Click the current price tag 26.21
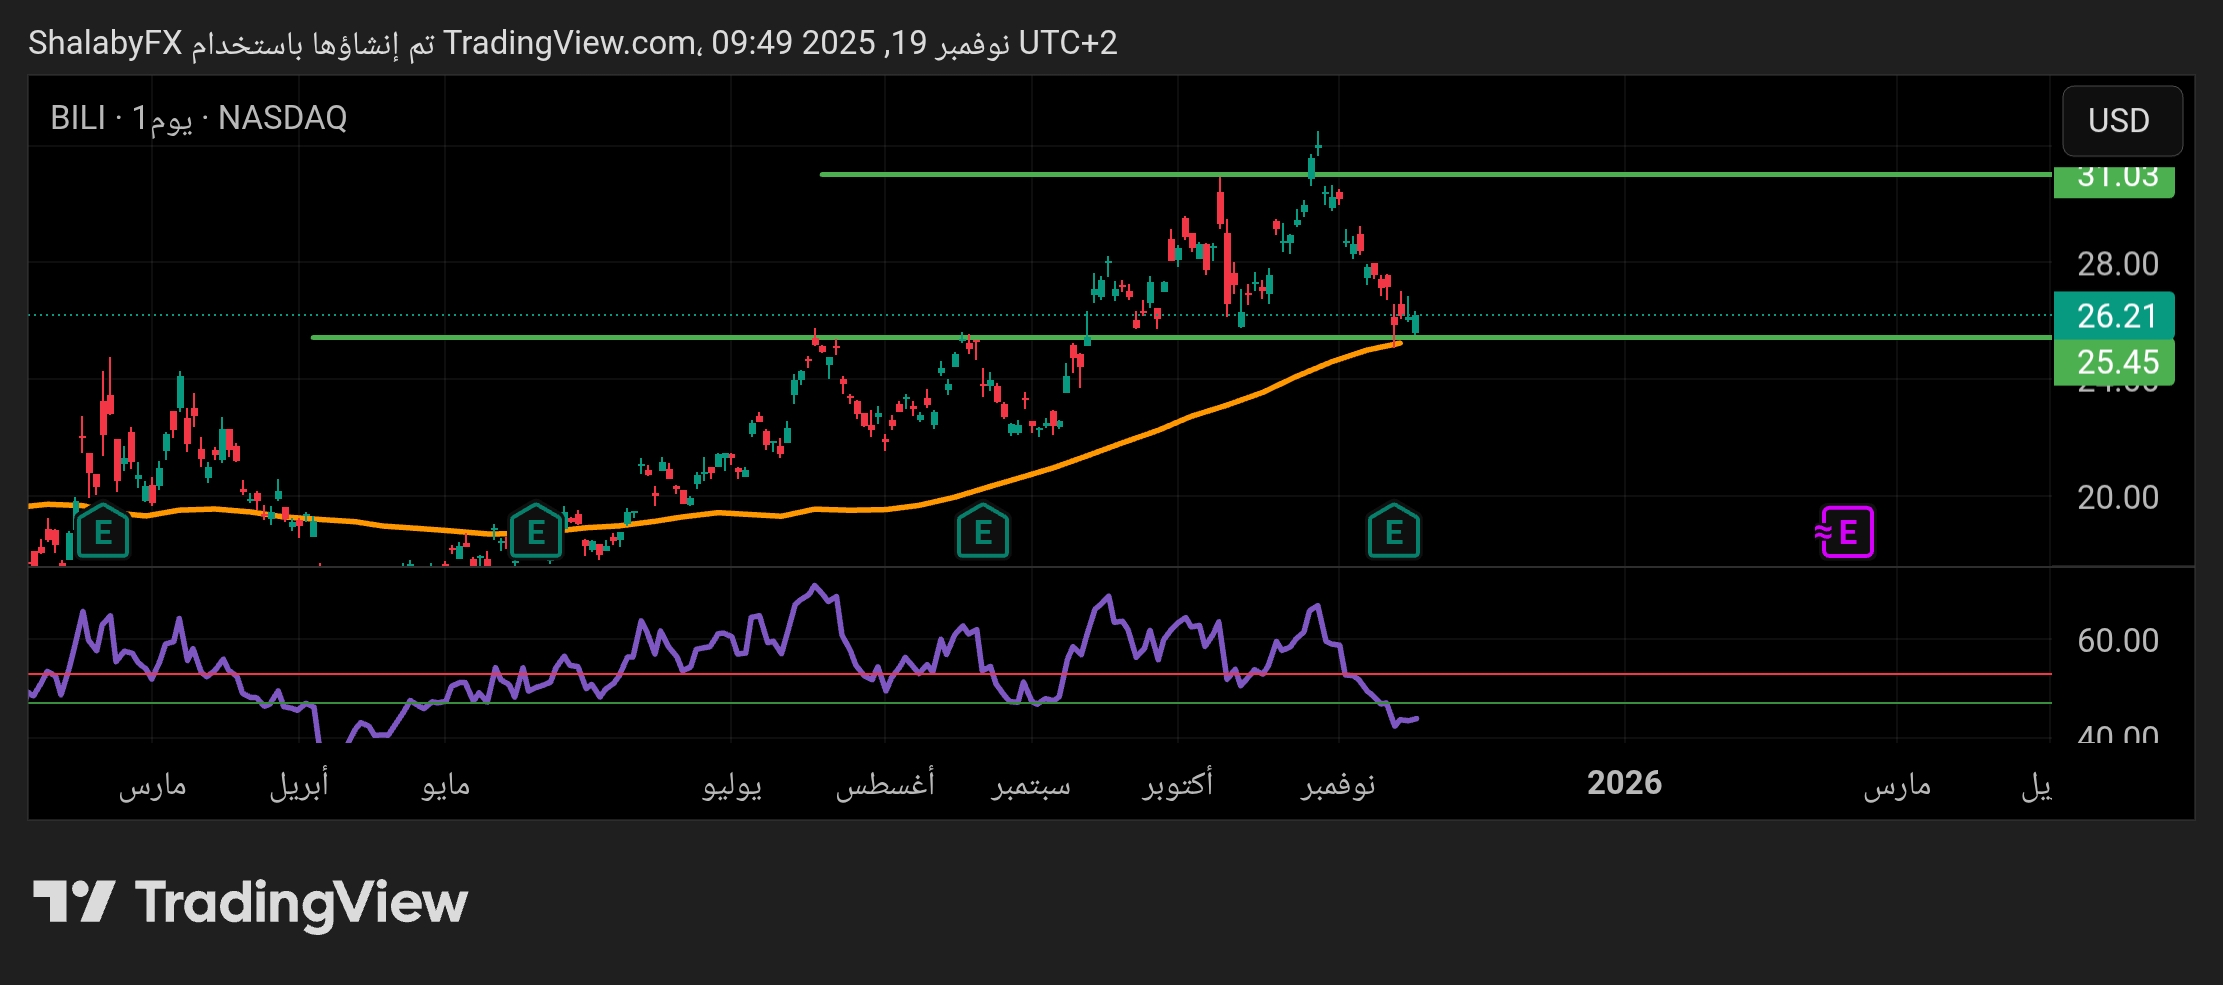The width and height of the screenshot is (2223, 985). (2114, 316)
